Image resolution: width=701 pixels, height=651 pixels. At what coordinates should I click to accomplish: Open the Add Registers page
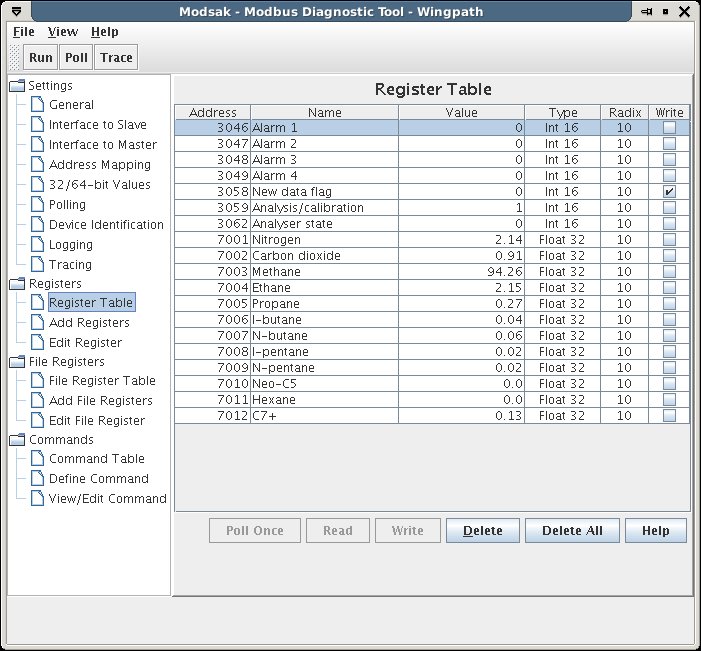click(x=89, y=322)
